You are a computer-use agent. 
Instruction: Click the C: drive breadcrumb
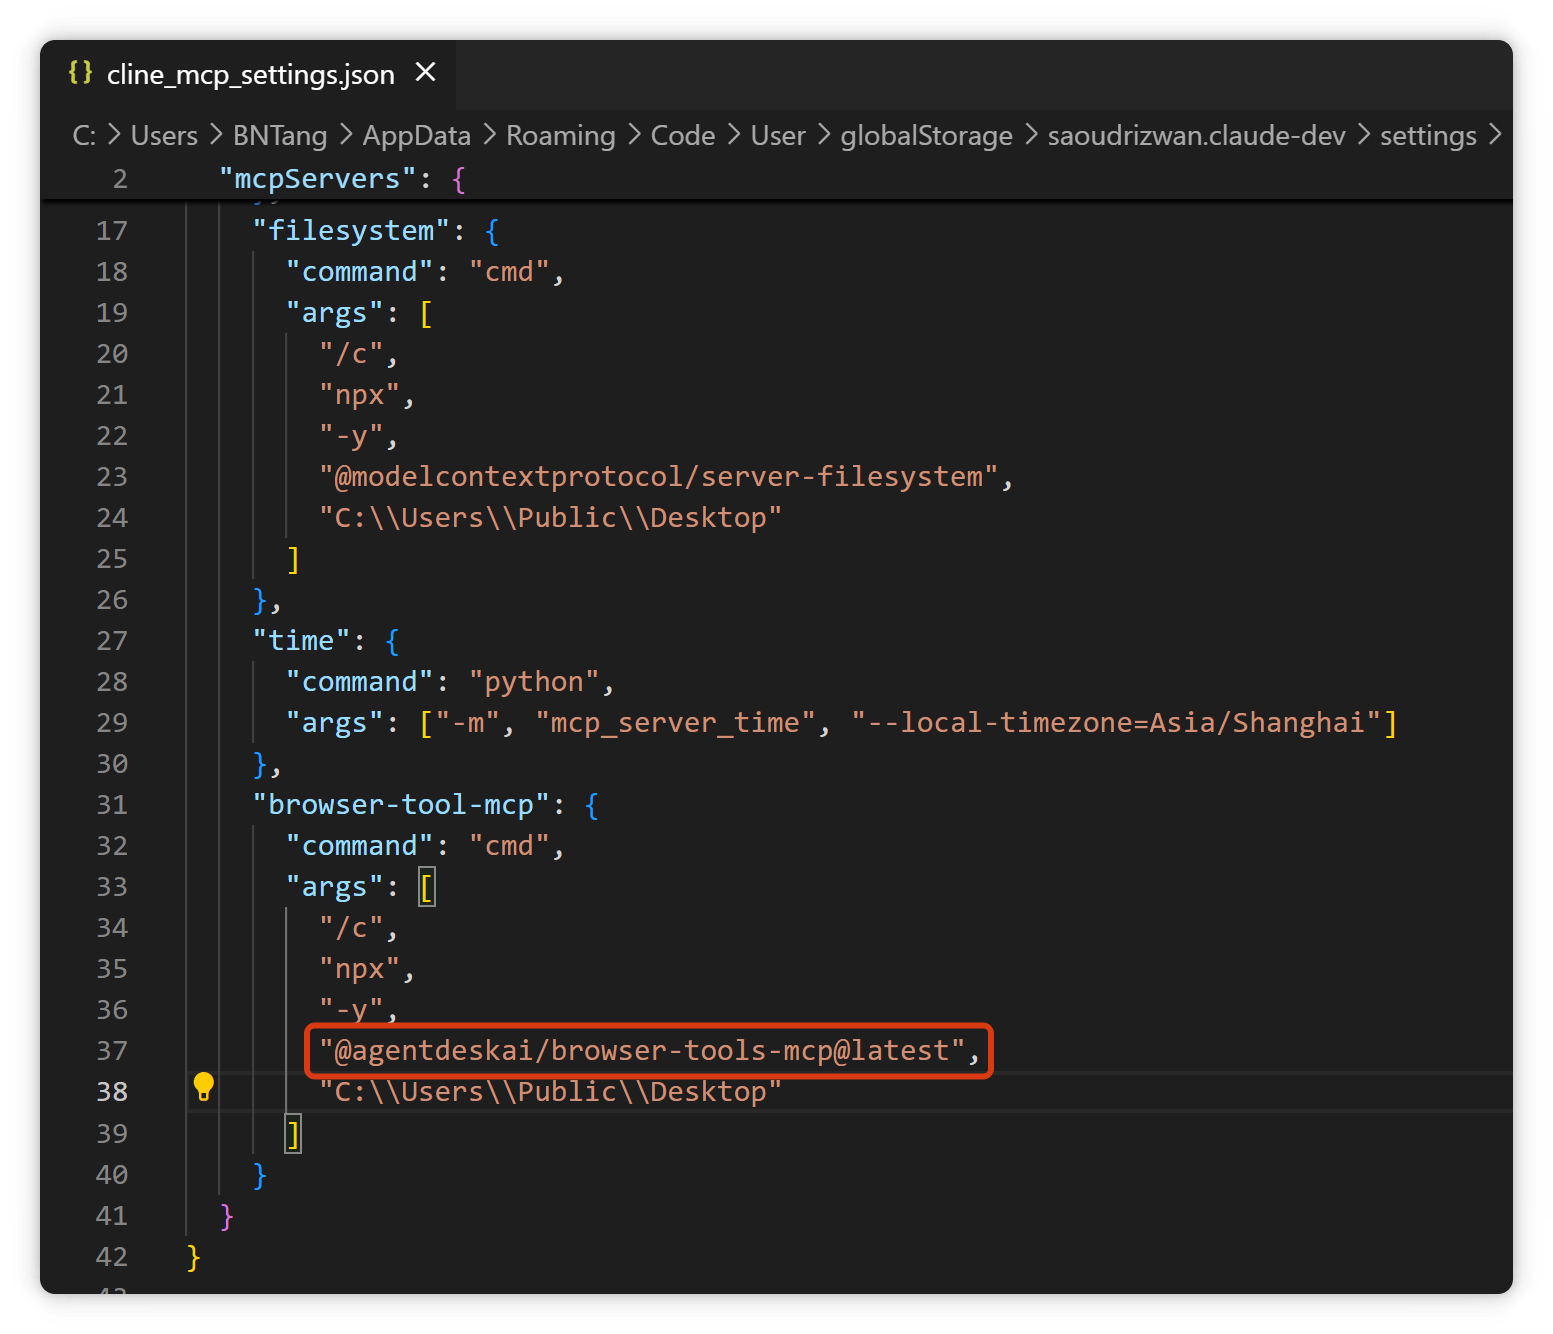84,135
